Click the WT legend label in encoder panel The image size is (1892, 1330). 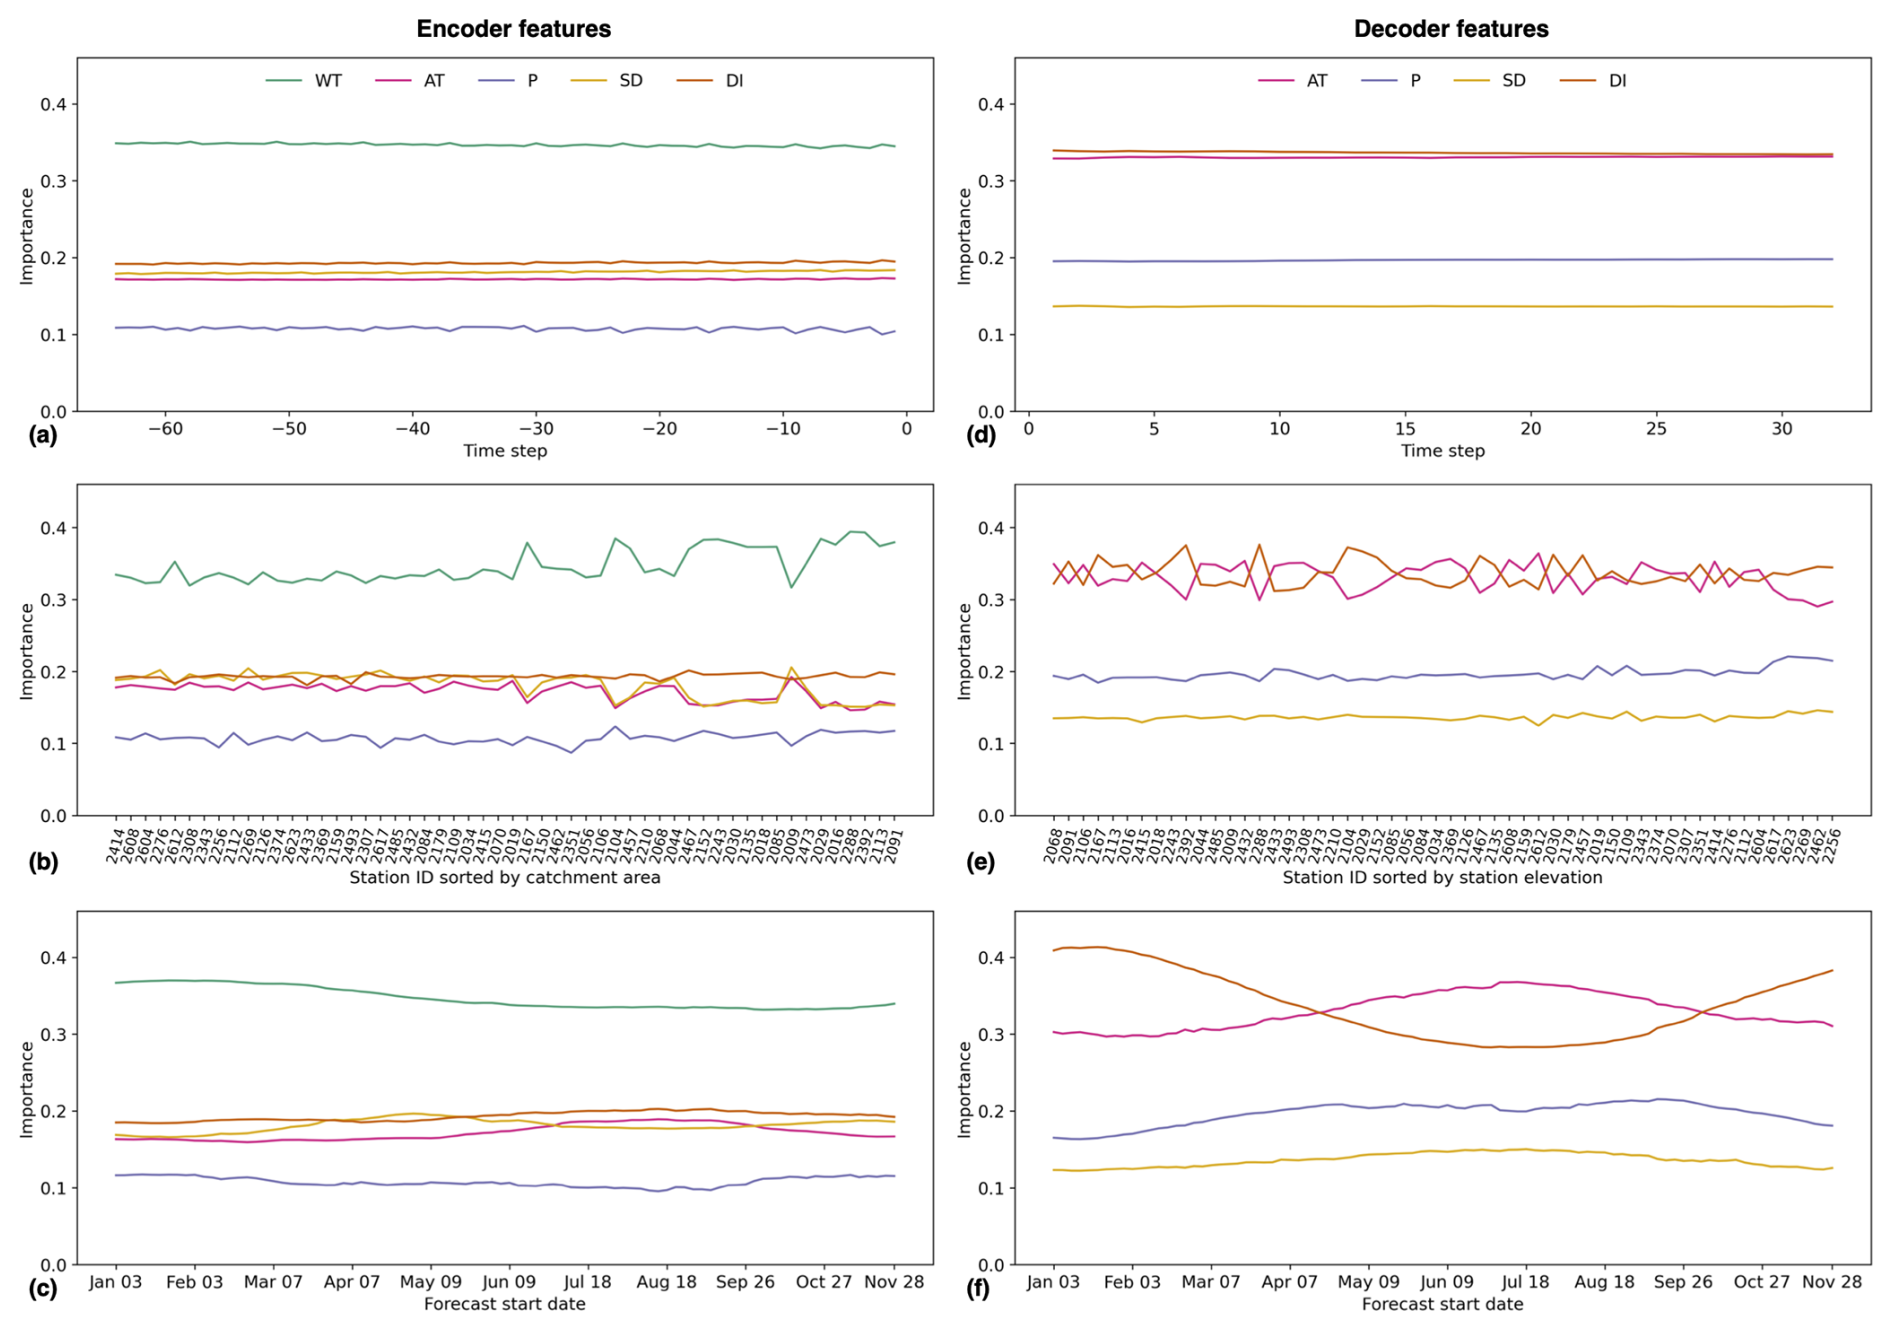[328, 81]
